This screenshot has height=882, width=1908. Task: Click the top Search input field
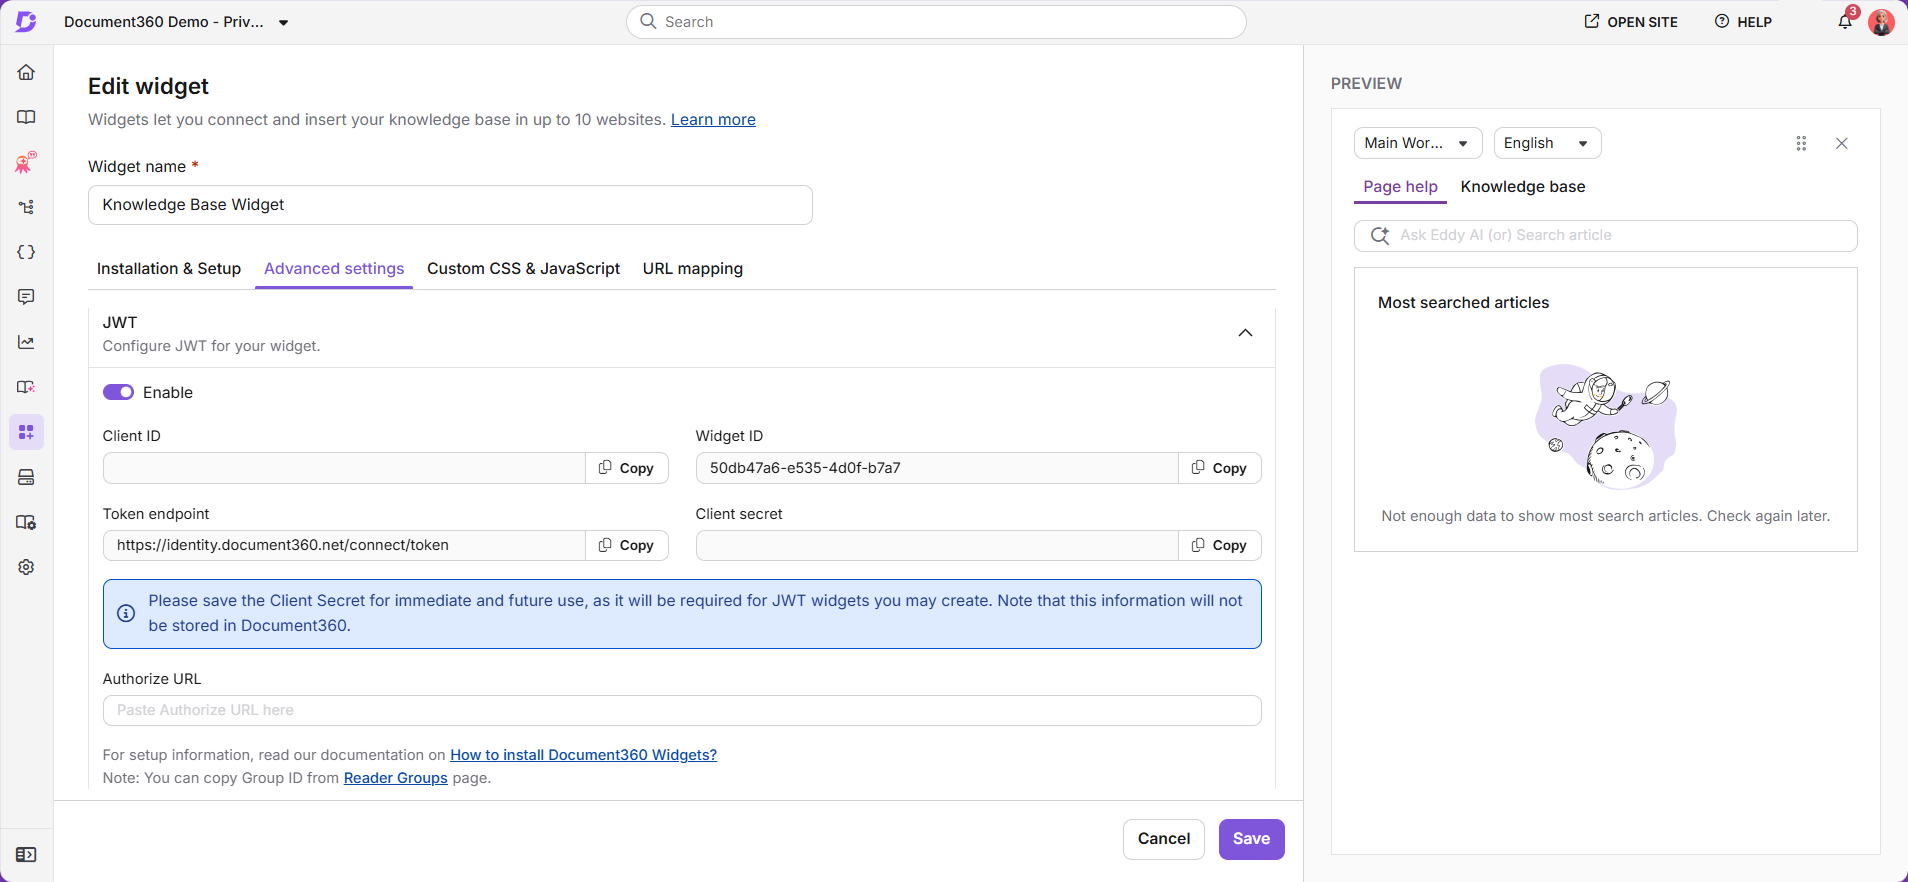point(936,22)
